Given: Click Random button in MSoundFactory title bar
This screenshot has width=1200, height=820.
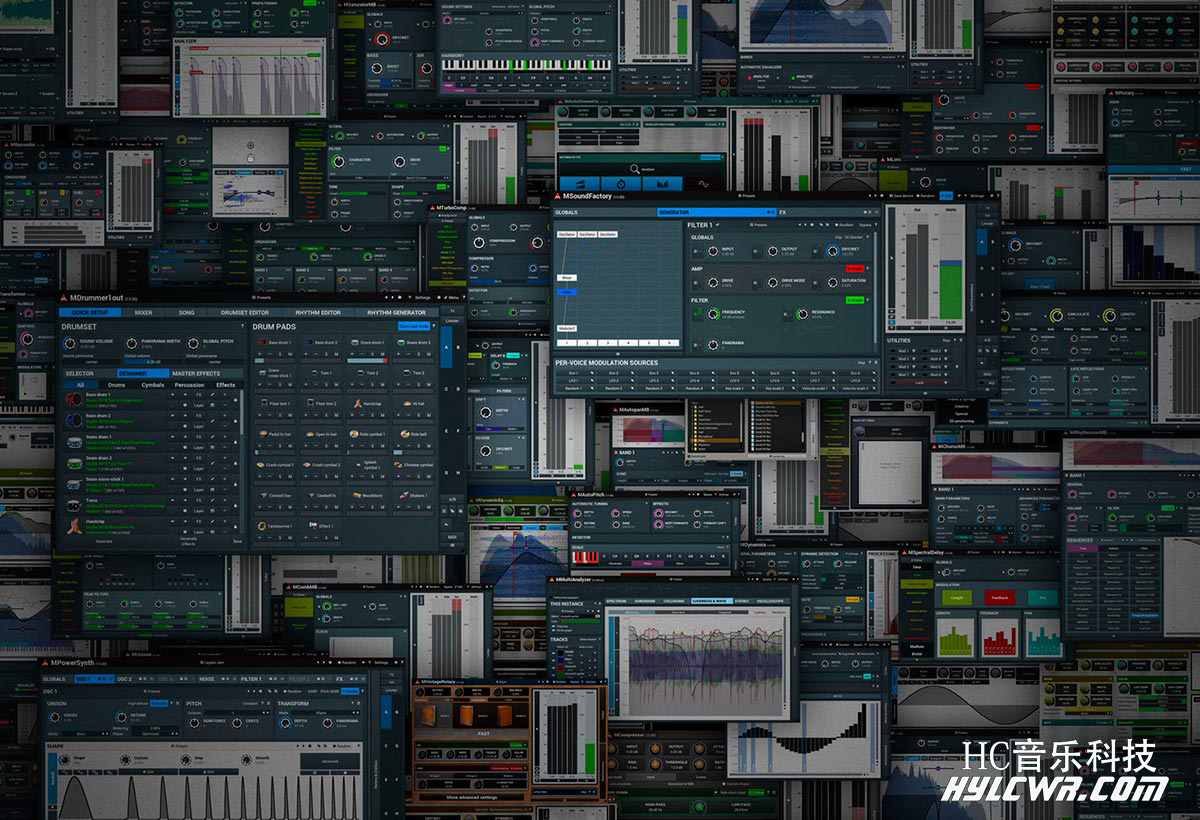Looking at the screenshot, I should [927, 196].
